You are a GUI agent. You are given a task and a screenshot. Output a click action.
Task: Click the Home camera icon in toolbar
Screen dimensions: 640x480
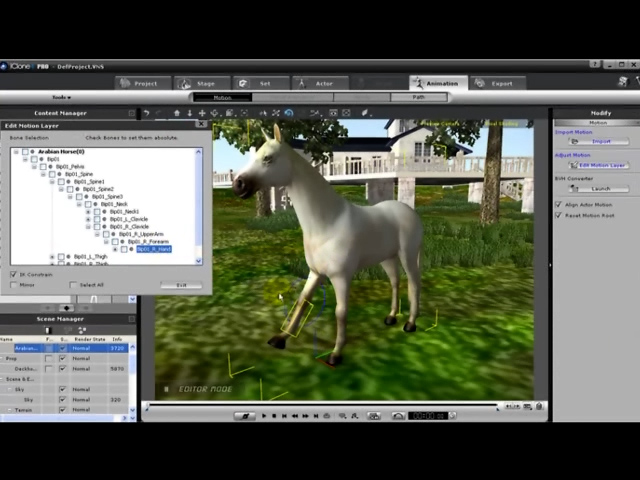[177, 113]
